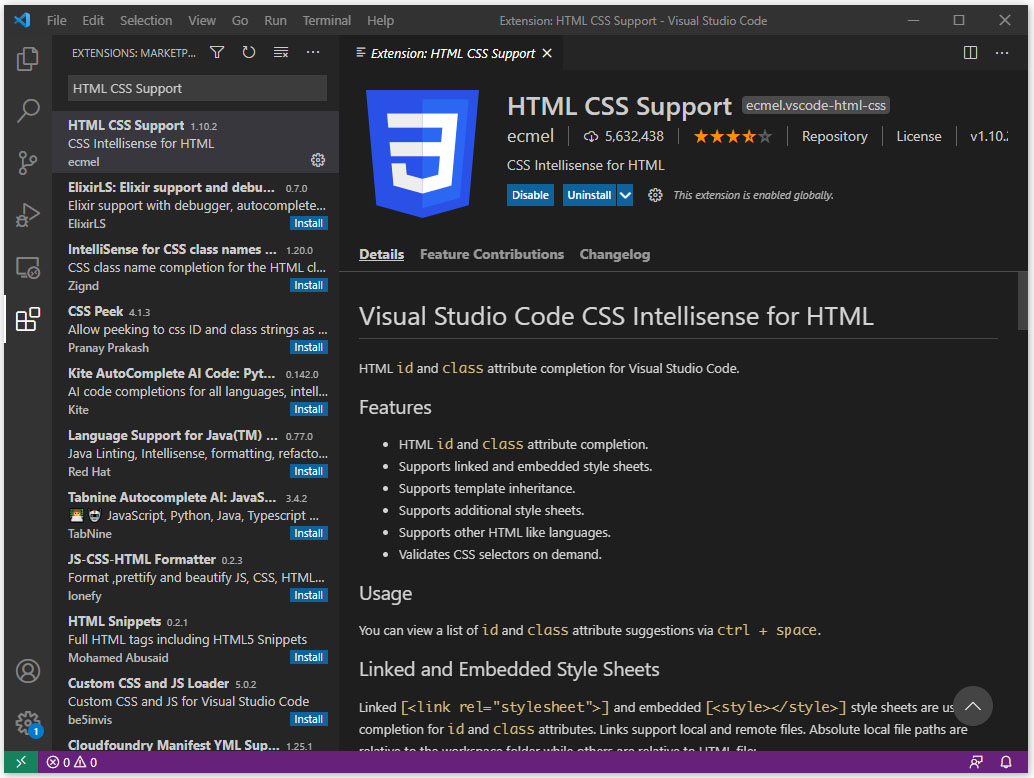The width and height of the screenshot is (1034, 778).
Task: Open the Explorer view in activity bar
Action: (x=28, y=59)
